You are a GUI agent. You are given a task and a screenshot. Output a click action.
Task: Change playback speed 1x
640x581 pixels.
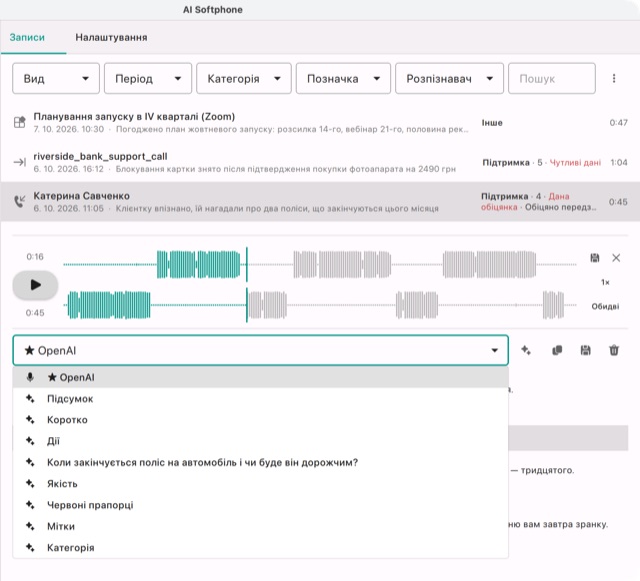click(605, 282)
